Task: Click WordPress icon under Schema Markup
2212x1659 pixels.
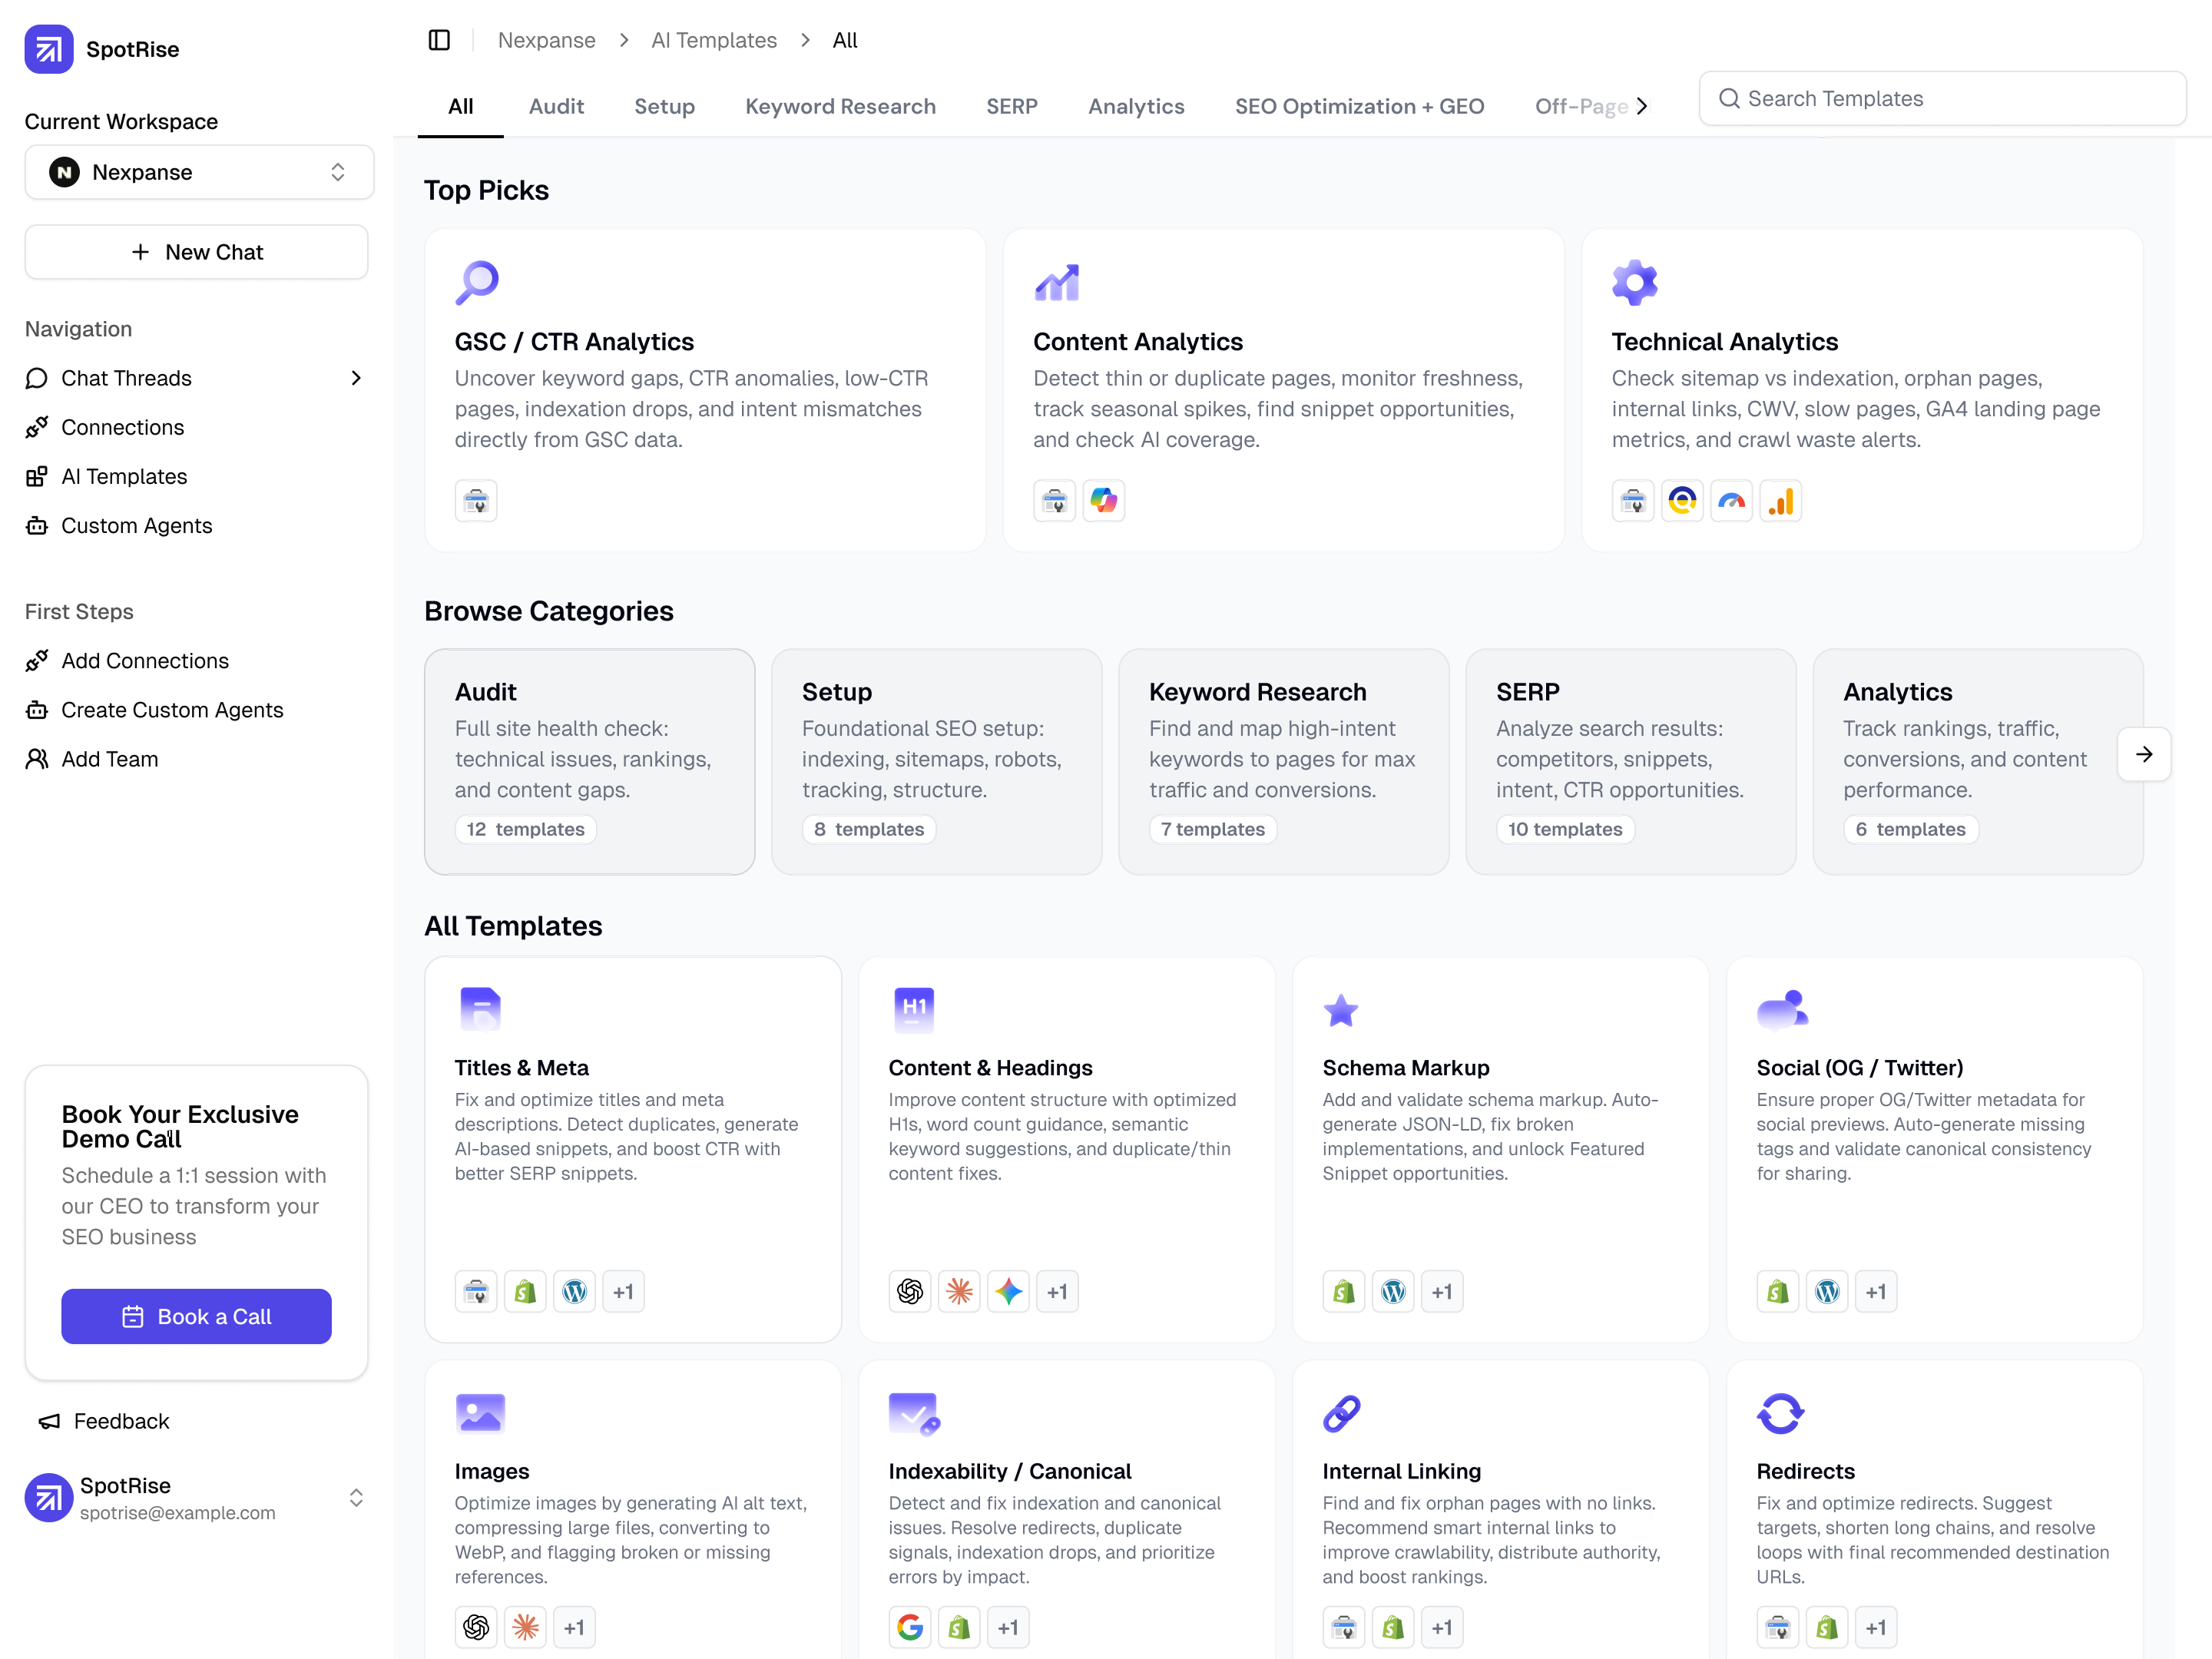Action: coord(1393,1292)
